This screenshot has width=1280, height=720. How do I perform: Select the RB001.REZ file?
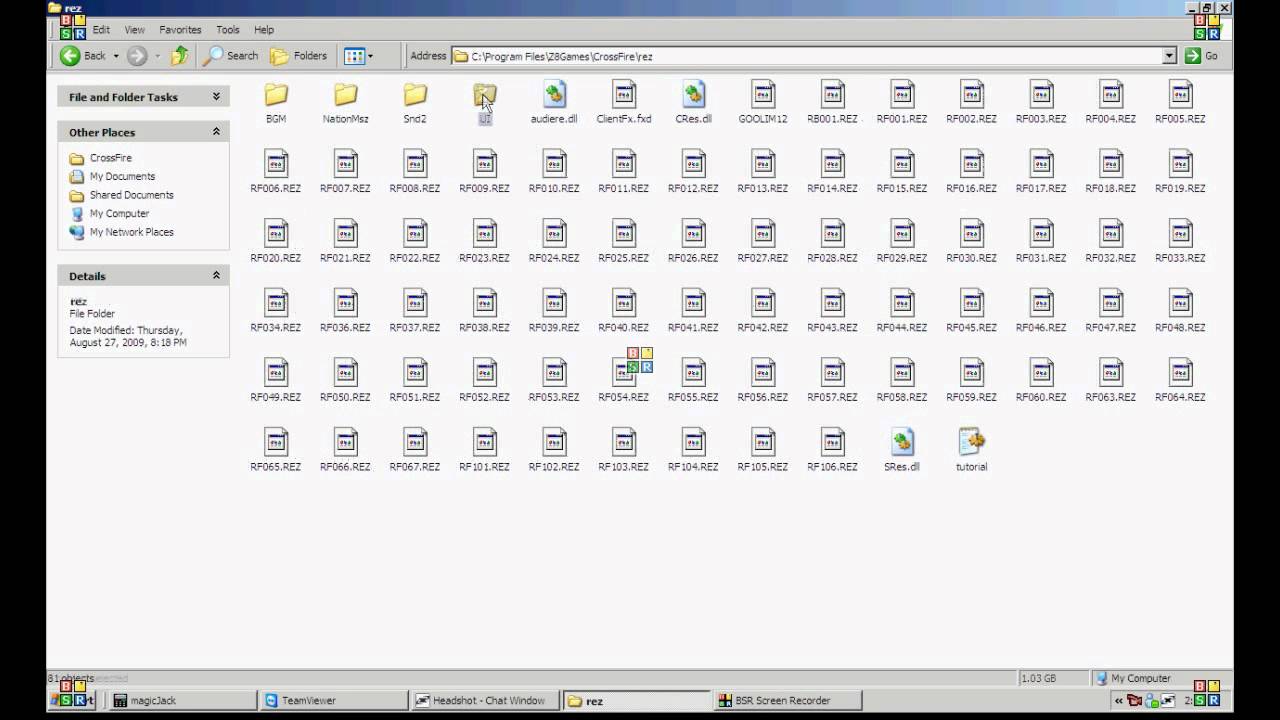pyautogui.click(x=833, y=103)
